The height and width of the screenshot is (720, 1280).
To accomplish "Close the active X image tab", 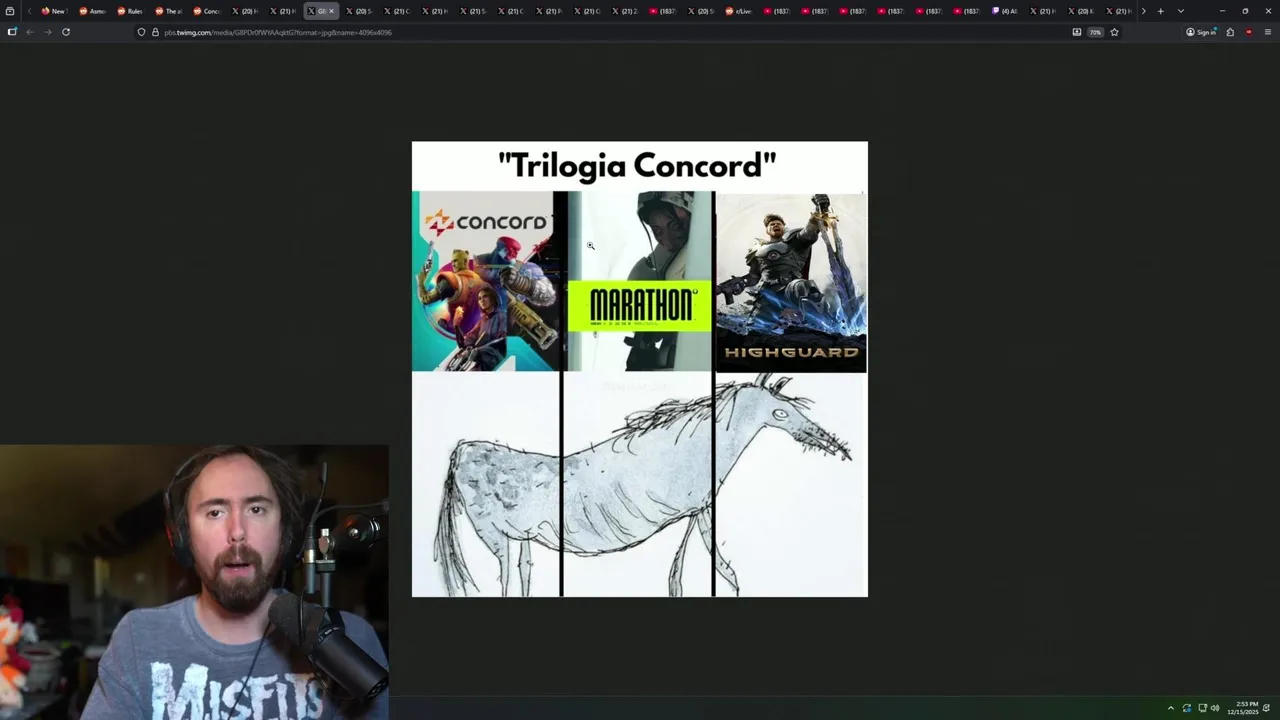I will pos(331,11).
